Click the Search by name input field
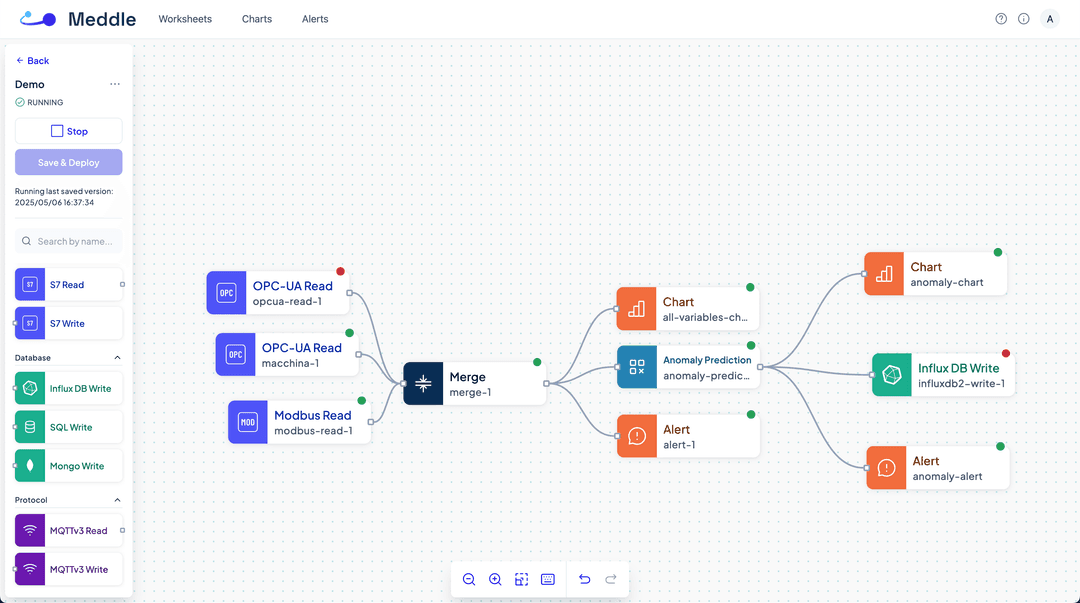 tap(68, 241)
